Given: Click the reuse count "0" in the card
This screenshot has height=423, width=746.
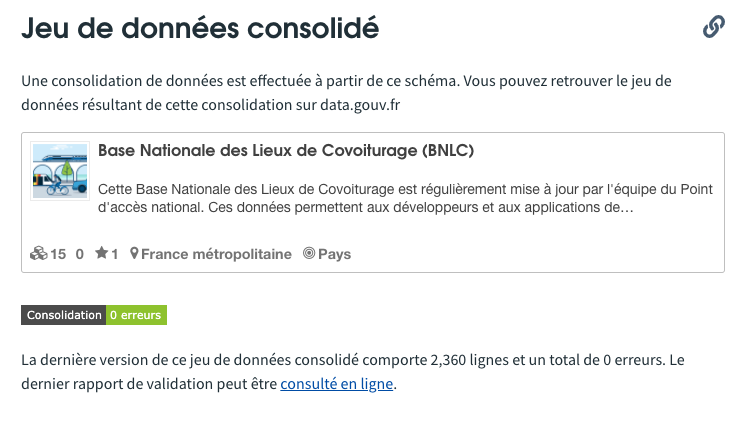Looking at the screenshot, I should pos(79,254).
